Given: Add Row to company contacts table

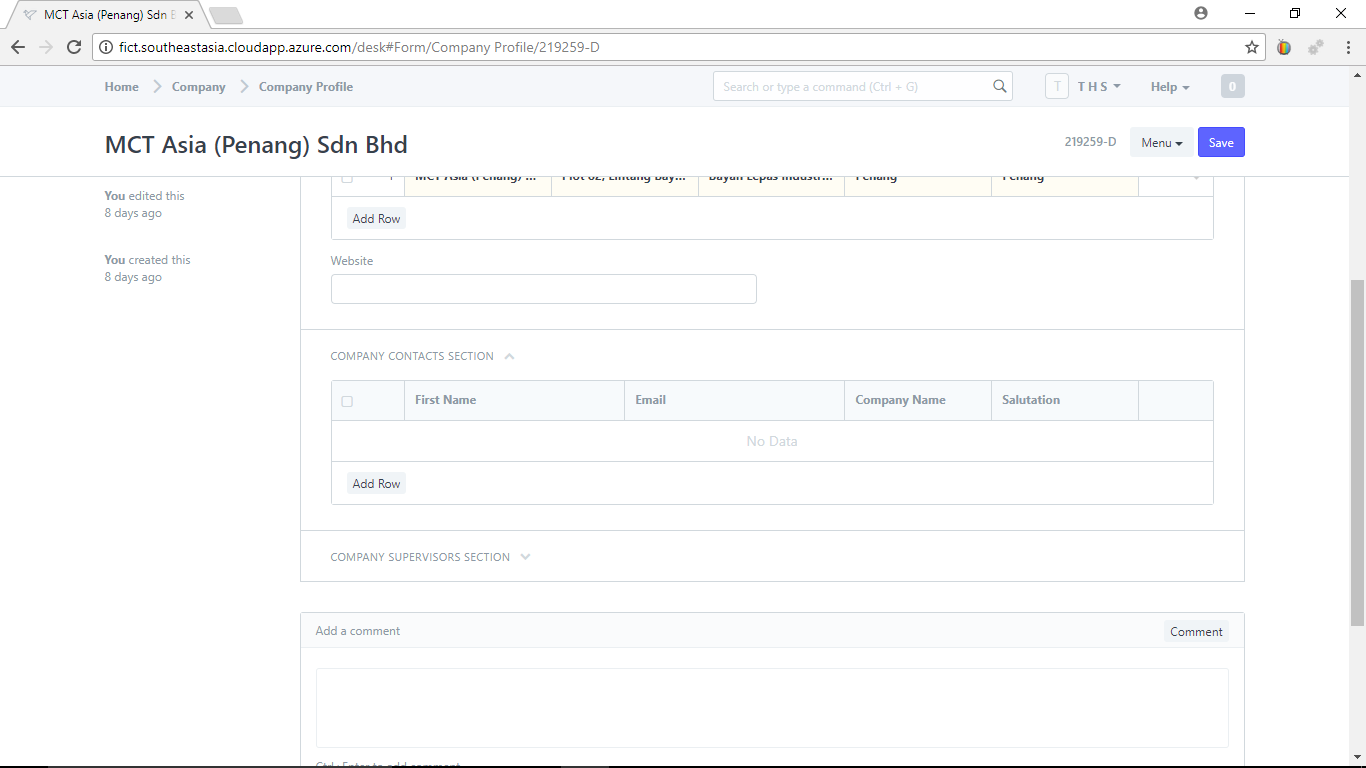Looking at the screenshot, I should pyautogui.click(x=376, y=484).
